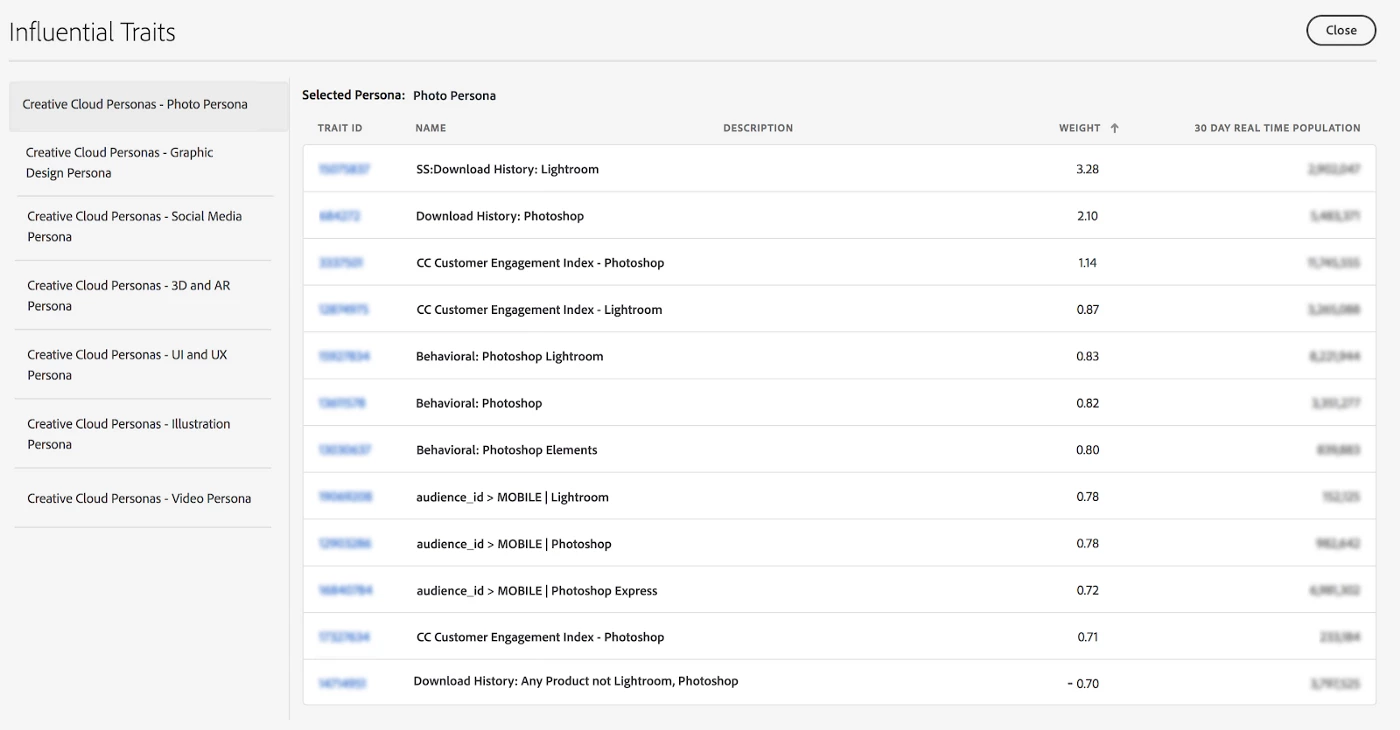The height and width of the screenshot is (730, 1400).
Task: Select the Graphic Design Persona entry
Action: pyautogui.click(x=143, y=163)
